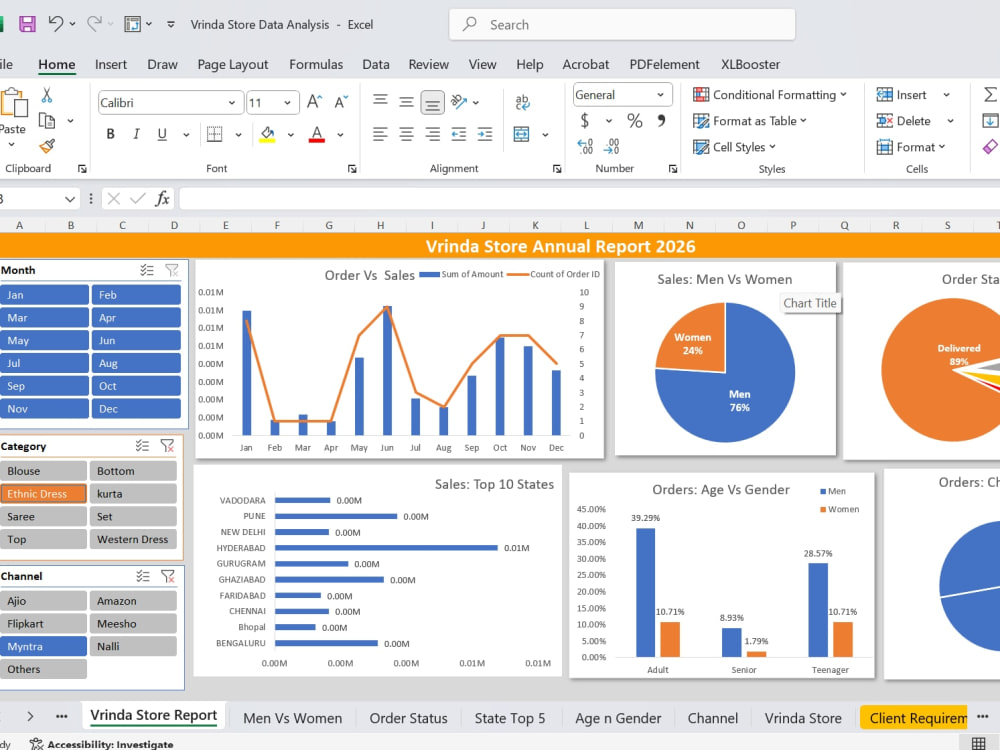The width and height of the screenshot is (1000, 750).
Task: Open the Data ribbon tab
Action: [x=376, y=64]
